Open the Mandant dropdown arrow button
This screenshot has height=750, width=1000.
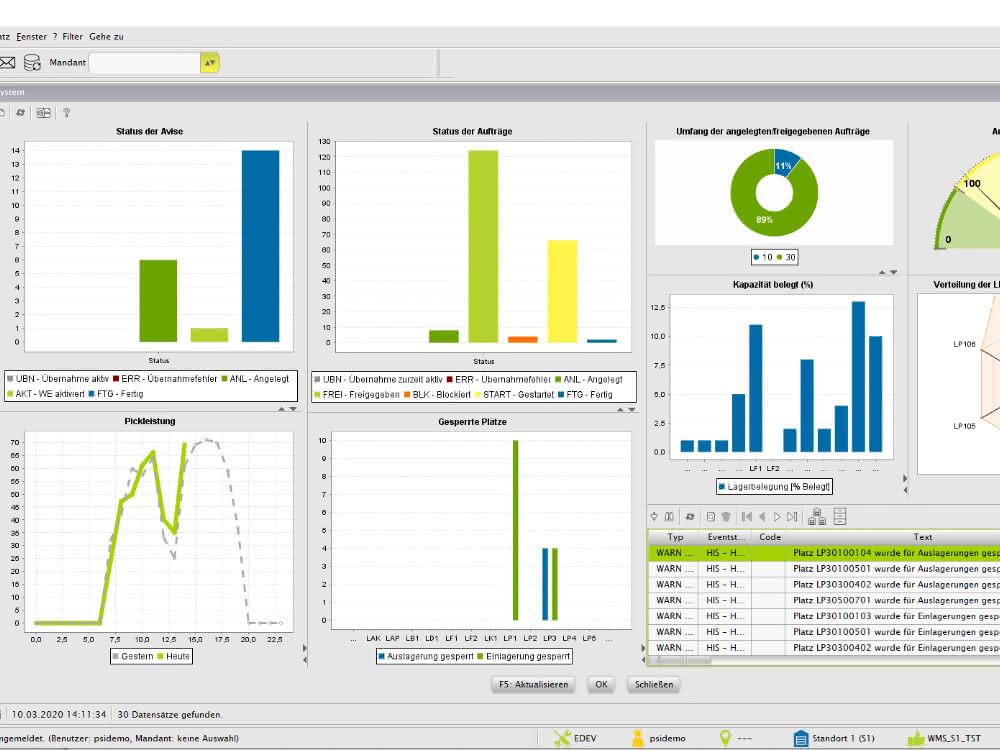click(x=209, y=62)
